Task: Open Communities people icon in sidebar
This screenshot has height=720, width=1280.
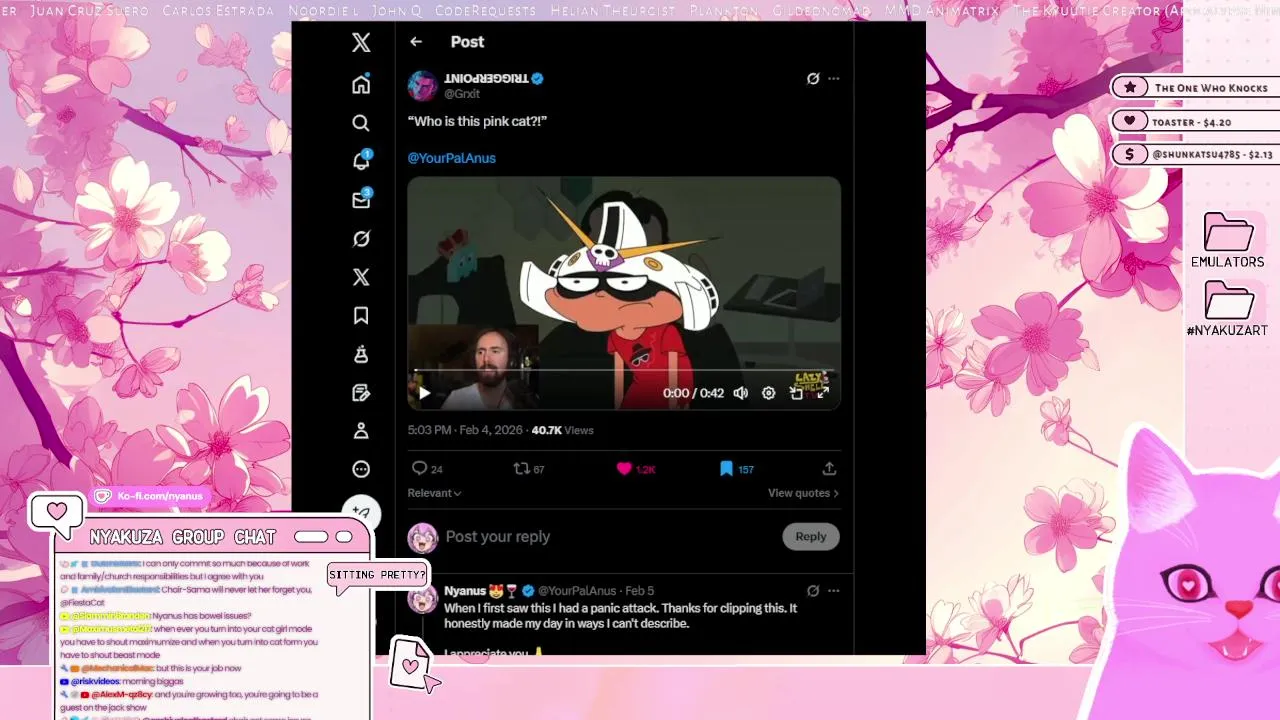Action: (x=361, y=354)
